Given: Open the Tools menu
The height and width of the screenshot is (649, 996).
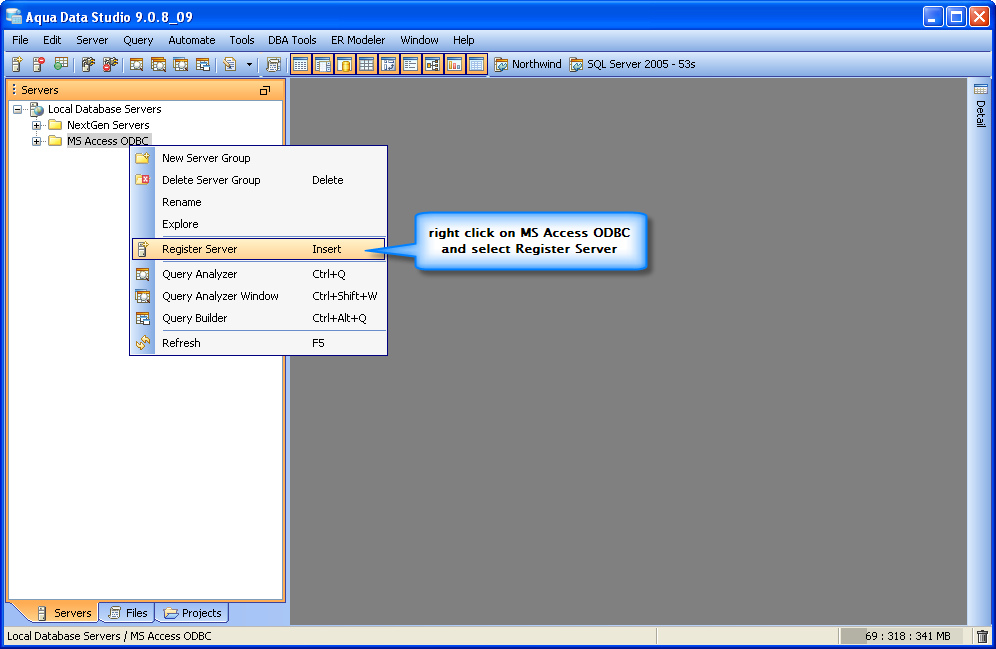Looking at the screenshot, I should tap(242, 40).
